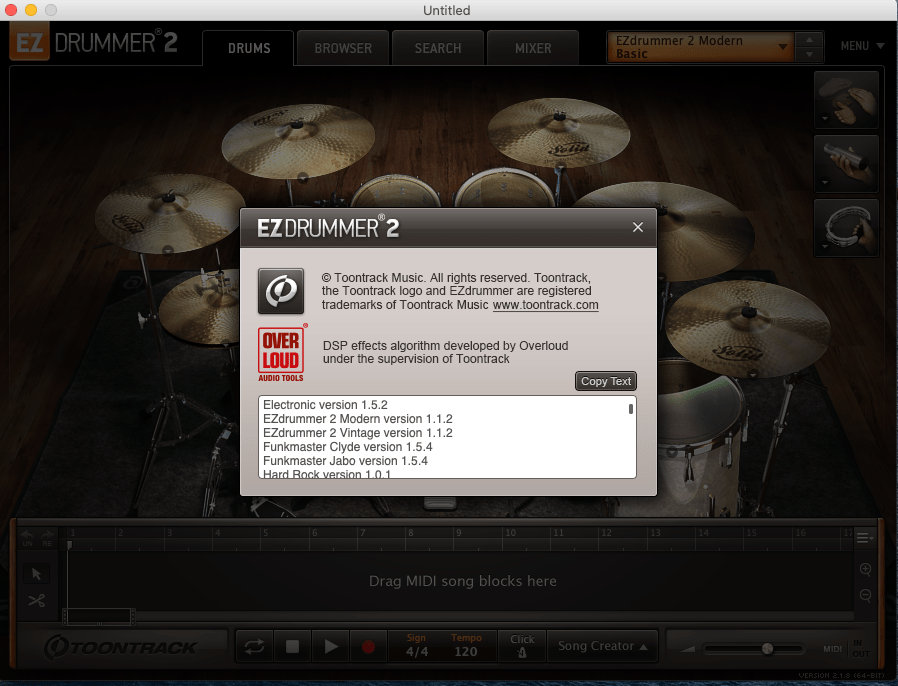Click the left crash cymbal
Image resolution: width=898 pixels, height=686 pixels.
(x=170, y=215)
